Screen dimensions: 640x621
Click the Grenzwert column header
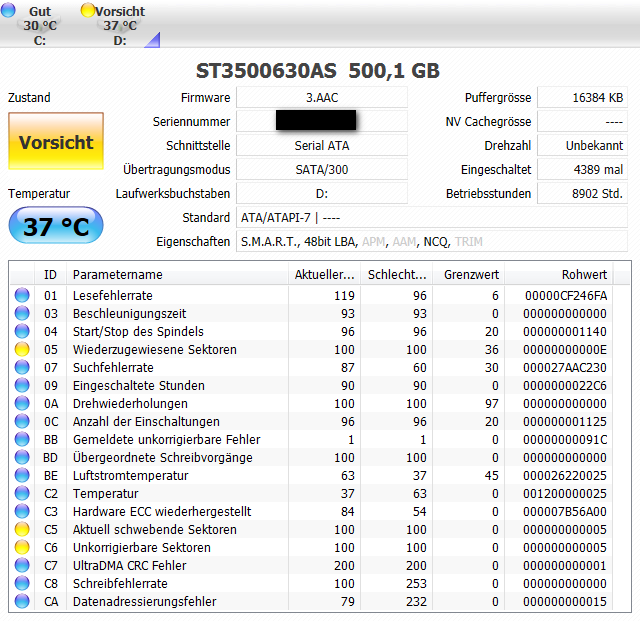469,274
